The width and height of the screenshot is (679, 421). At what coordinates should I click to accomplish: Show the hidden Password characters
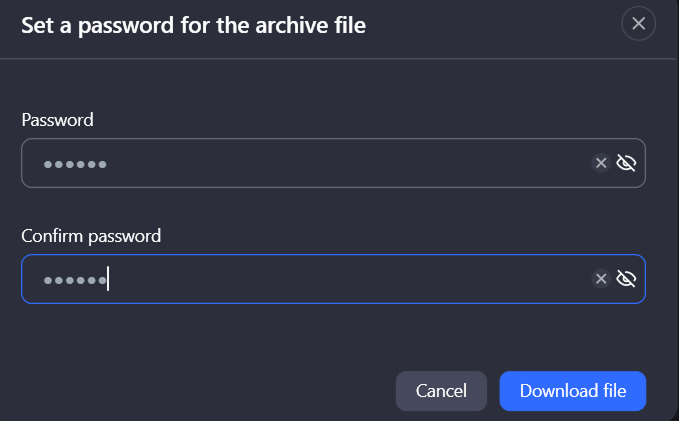pos(627,163)
